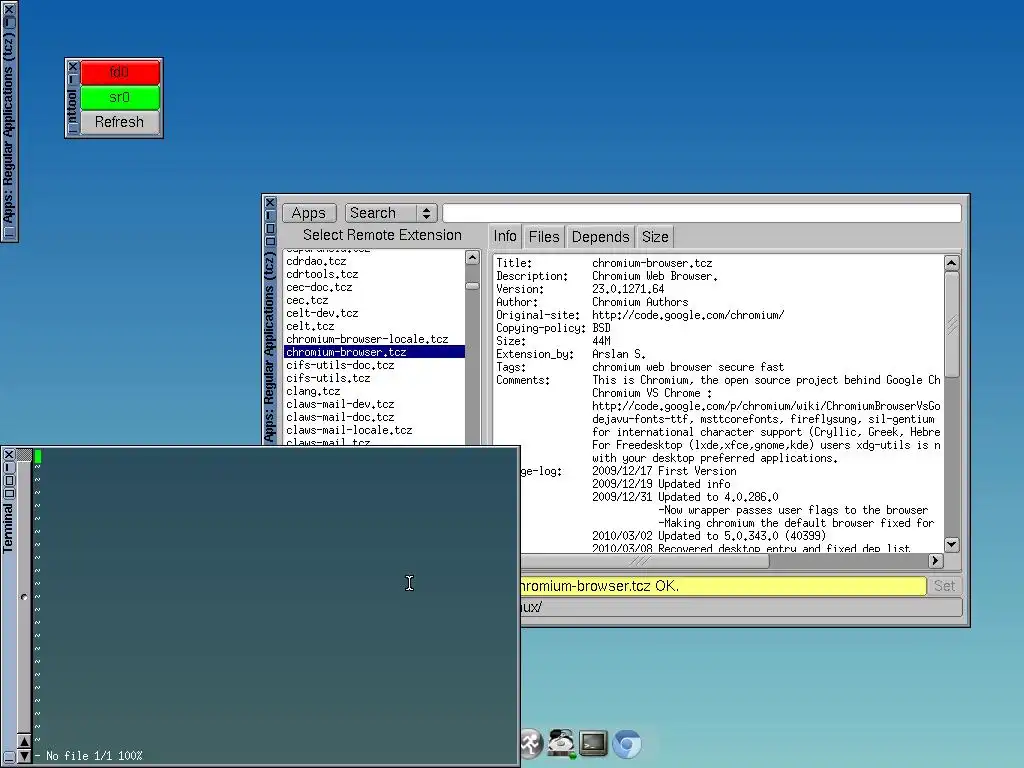
Task: Close the Terminal window with its X button
Action: [9, 455]
